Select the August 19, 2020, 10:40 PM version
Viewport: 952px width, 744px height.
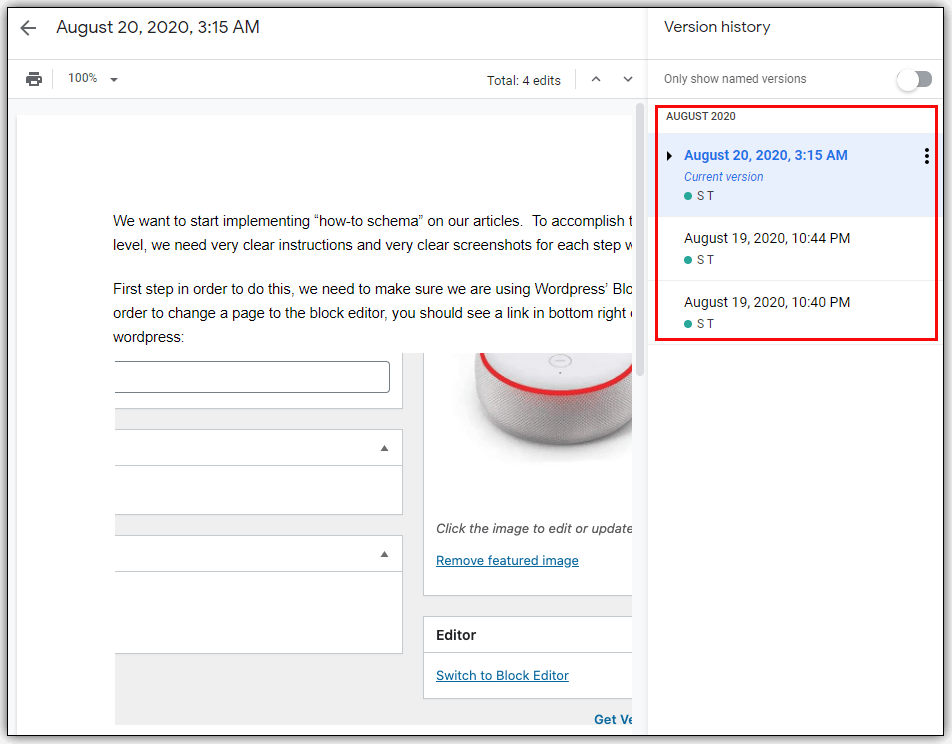tap(767, 302)
